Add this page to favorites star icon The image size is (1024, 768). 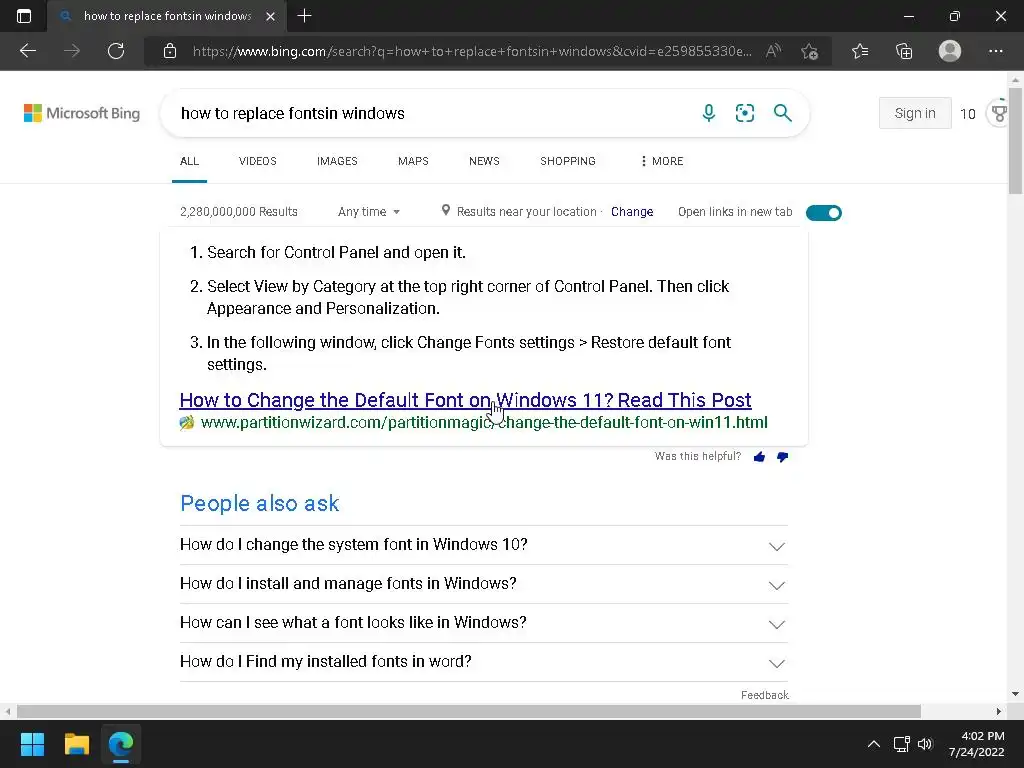pyautogui.click(x=810, y=51)
